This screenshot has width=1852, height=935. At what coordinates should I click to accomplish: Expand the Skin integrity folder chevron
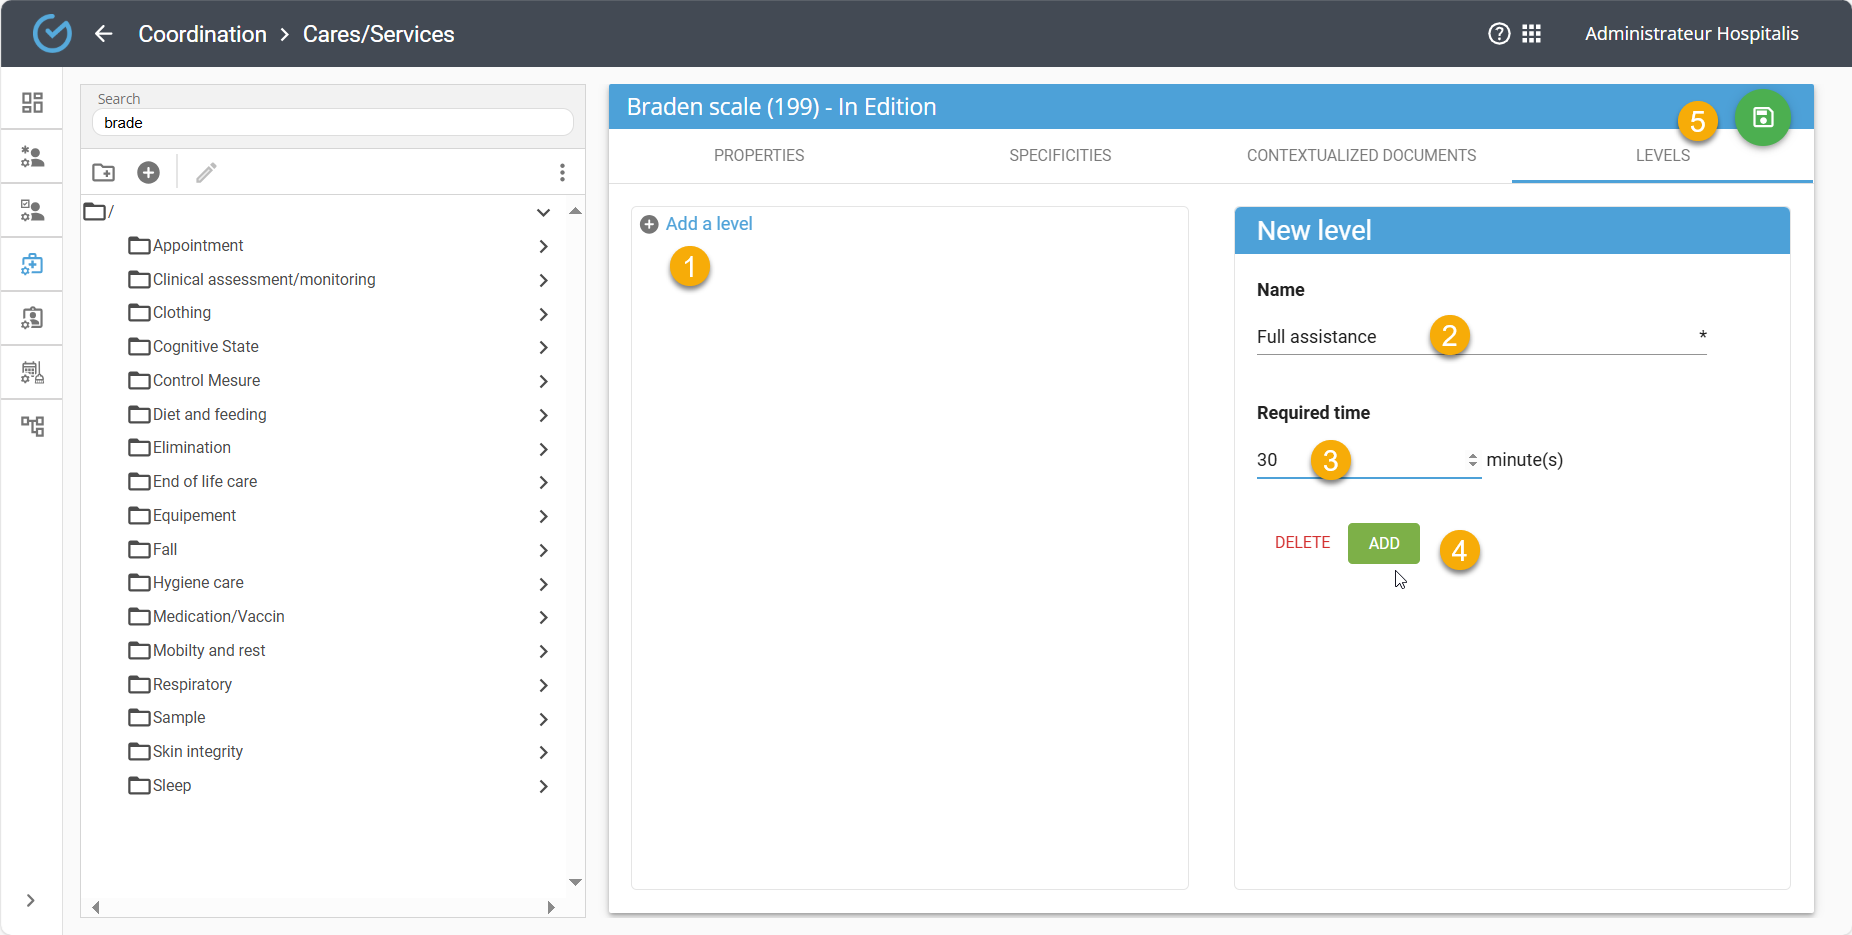pyautogui.click(x=543, y=752)
